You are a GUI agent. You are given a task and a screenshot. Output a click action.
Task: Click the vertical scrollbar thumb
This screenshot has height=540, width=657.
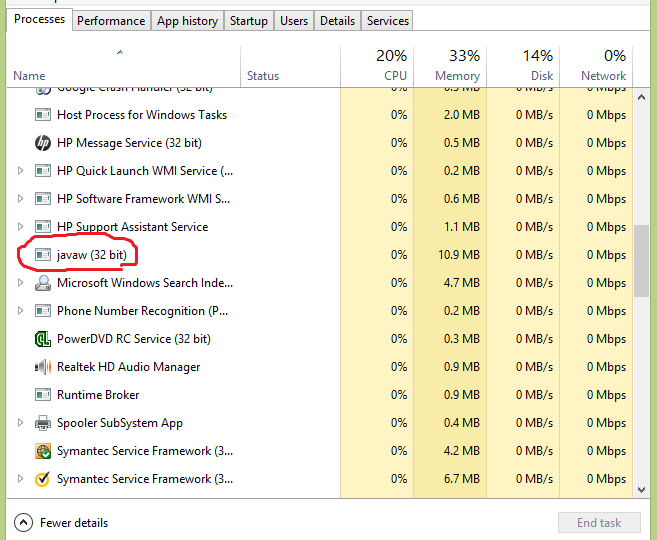click(641, 261)
